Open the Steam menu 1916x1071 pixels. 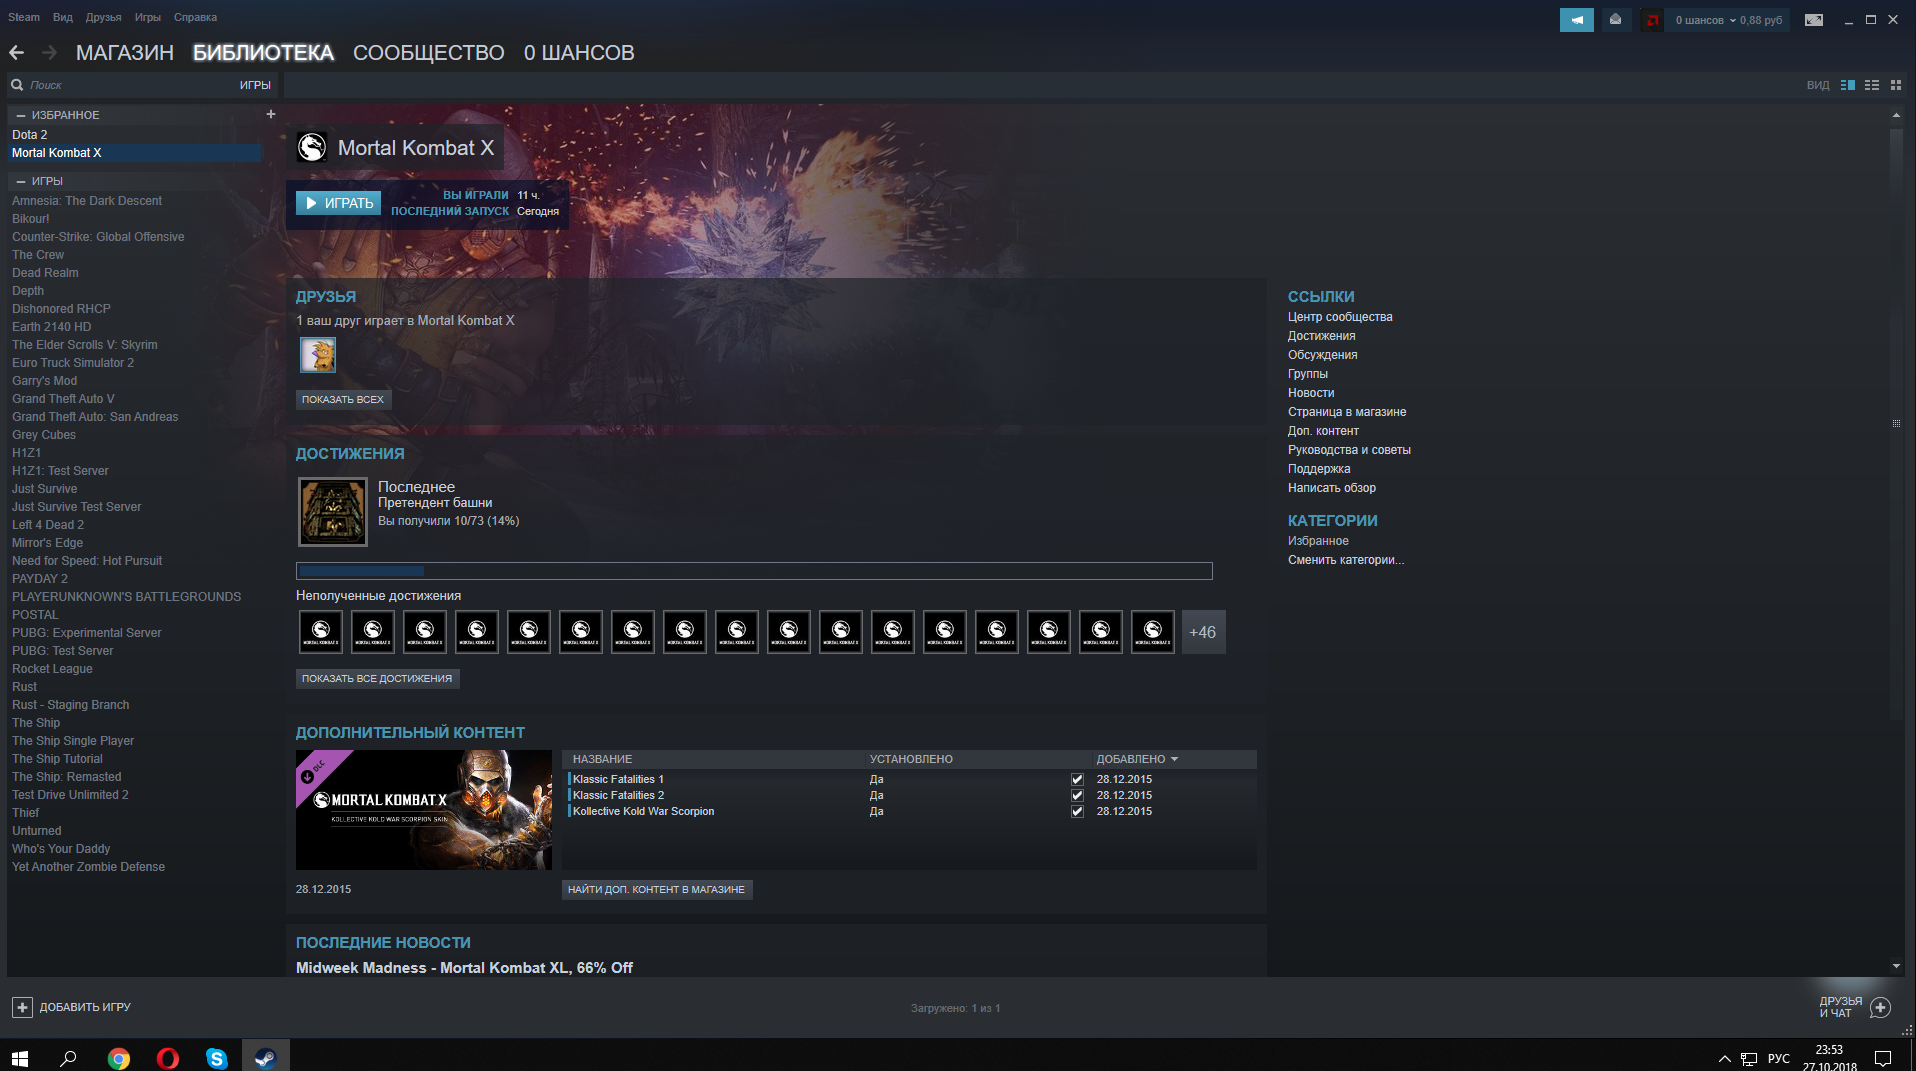click(24, 17)
